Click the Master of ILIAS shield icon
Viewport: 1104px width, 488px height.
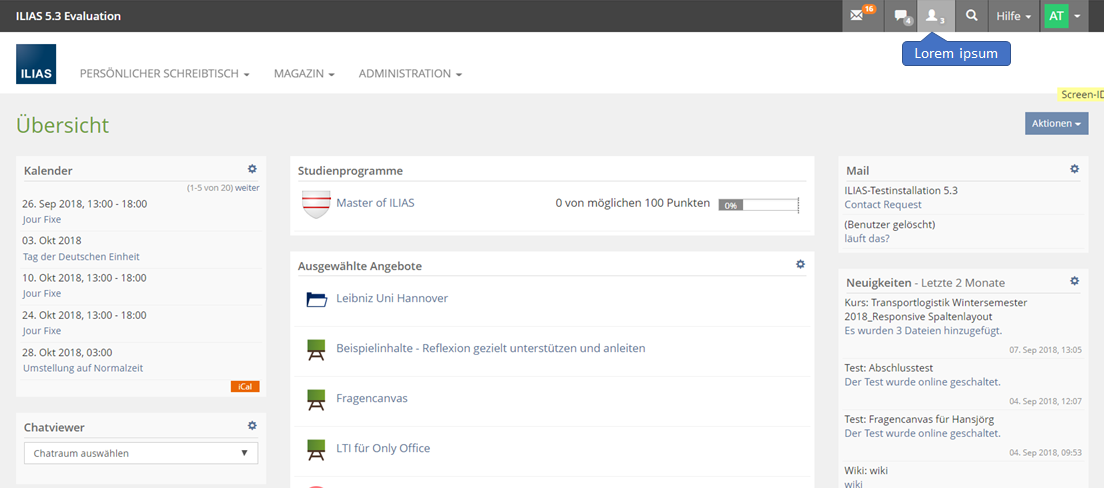(x=315, y=204)
